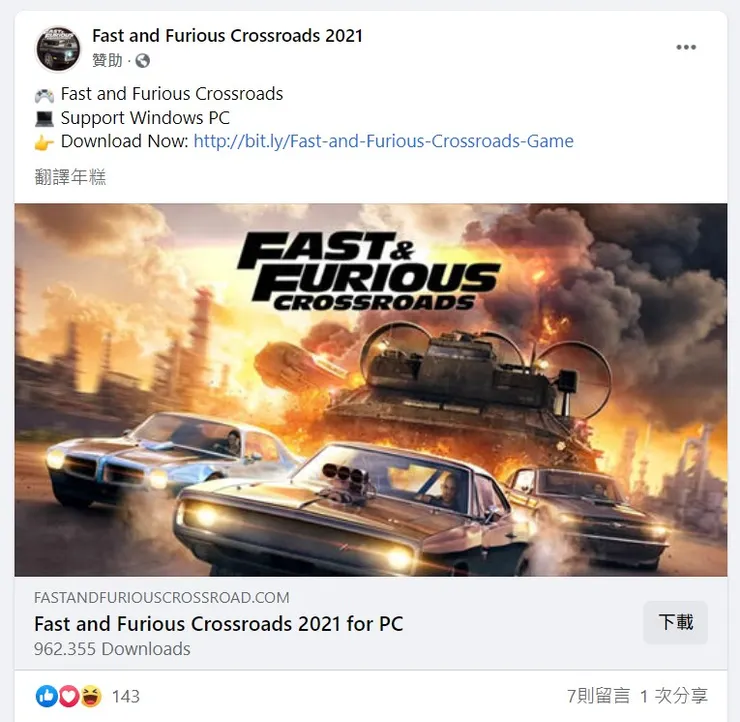Open the Fast & Furious Crossroads ad image
Screen dimensions: 740x722
click(370, 390)
